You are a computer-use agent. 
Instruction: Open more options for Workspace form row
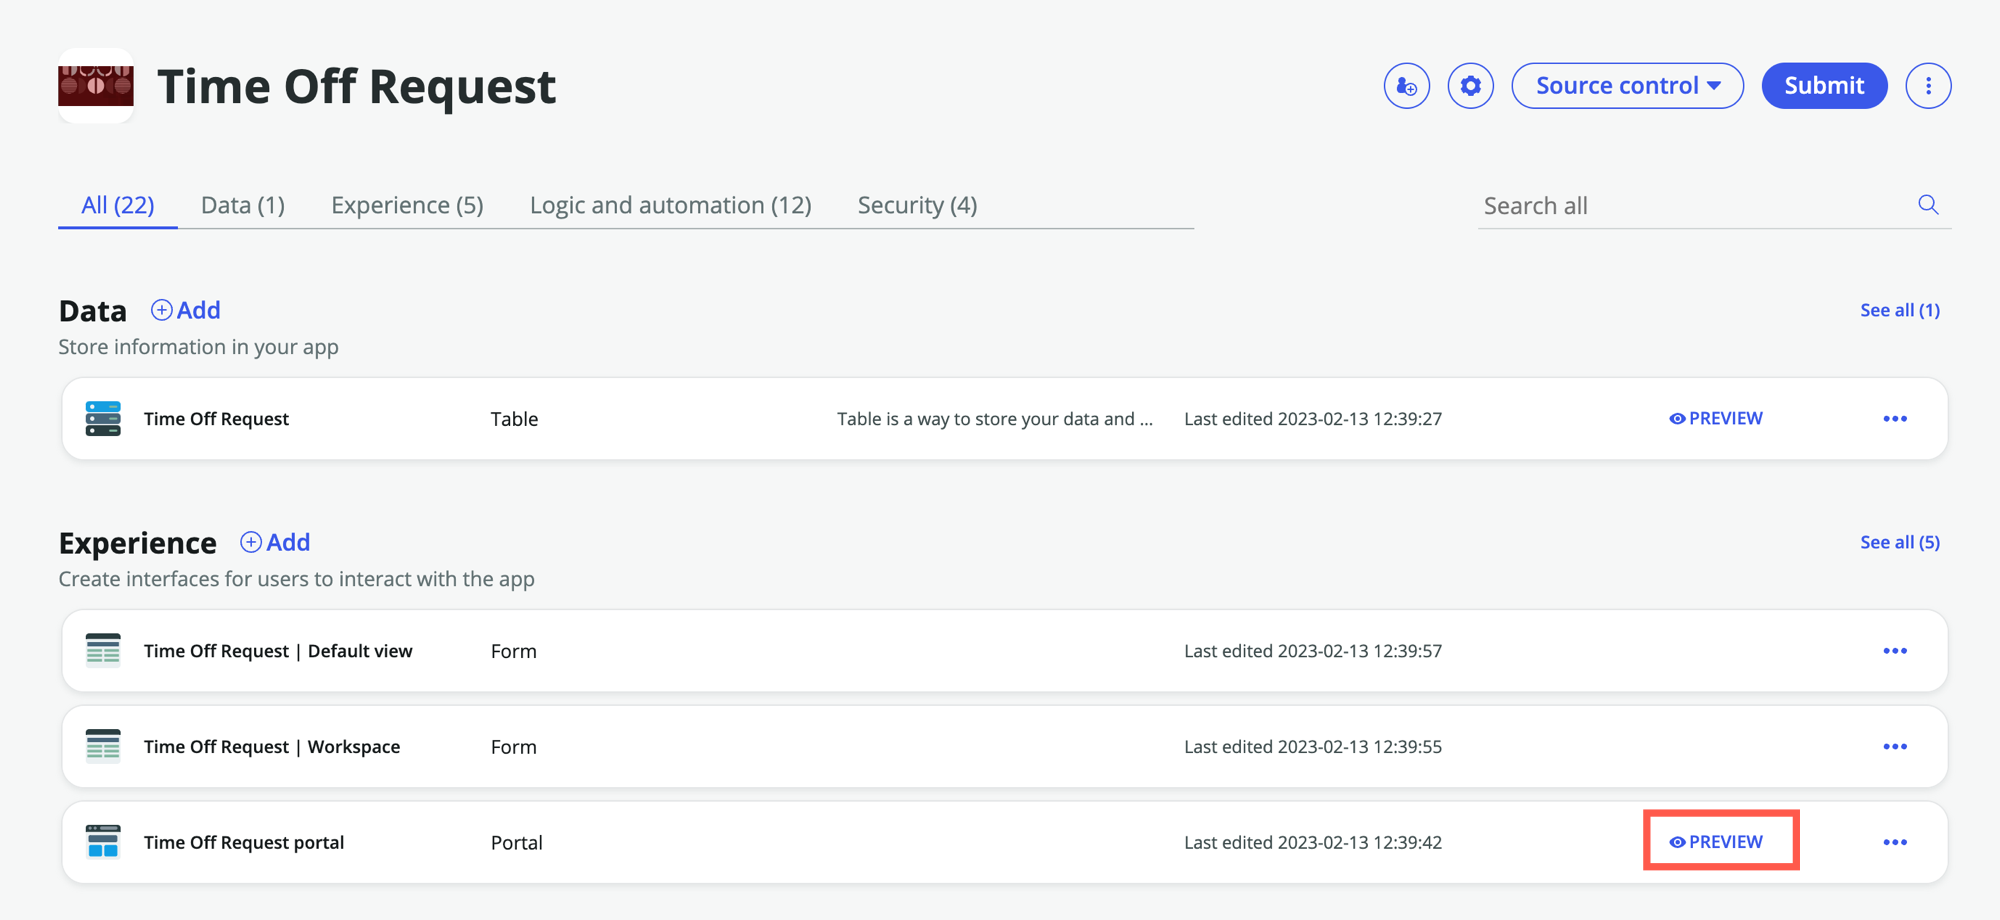tap(1895, 747)
